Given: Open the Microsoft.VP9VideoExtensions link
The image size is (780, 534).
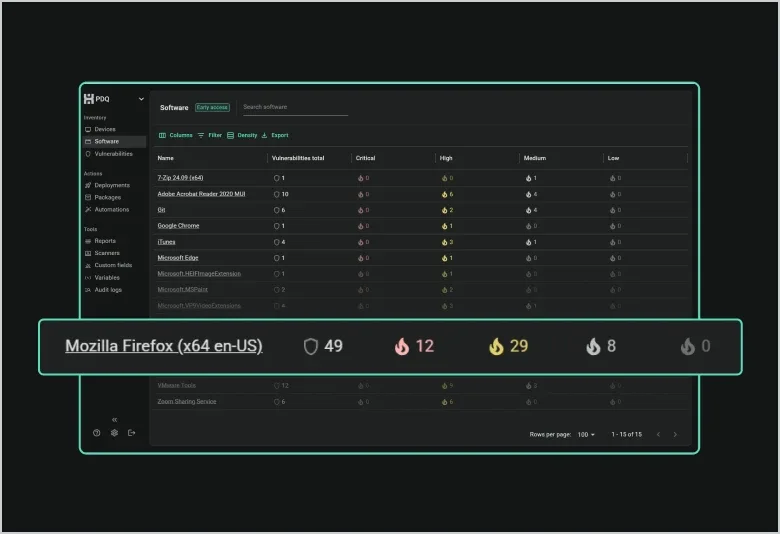Looking at the screenshot, I should click(x=199, y=306).
